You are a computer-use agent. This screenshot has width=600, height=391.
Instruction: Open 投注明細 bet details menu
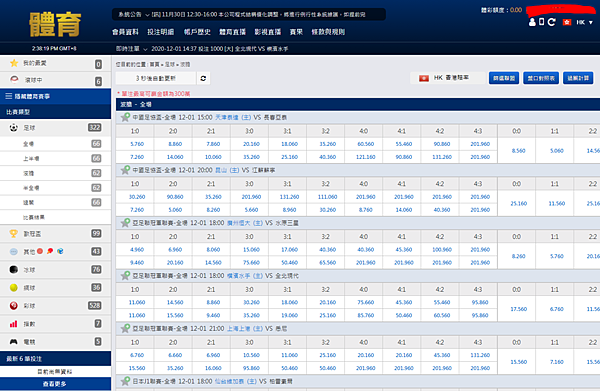click(161, 32)
